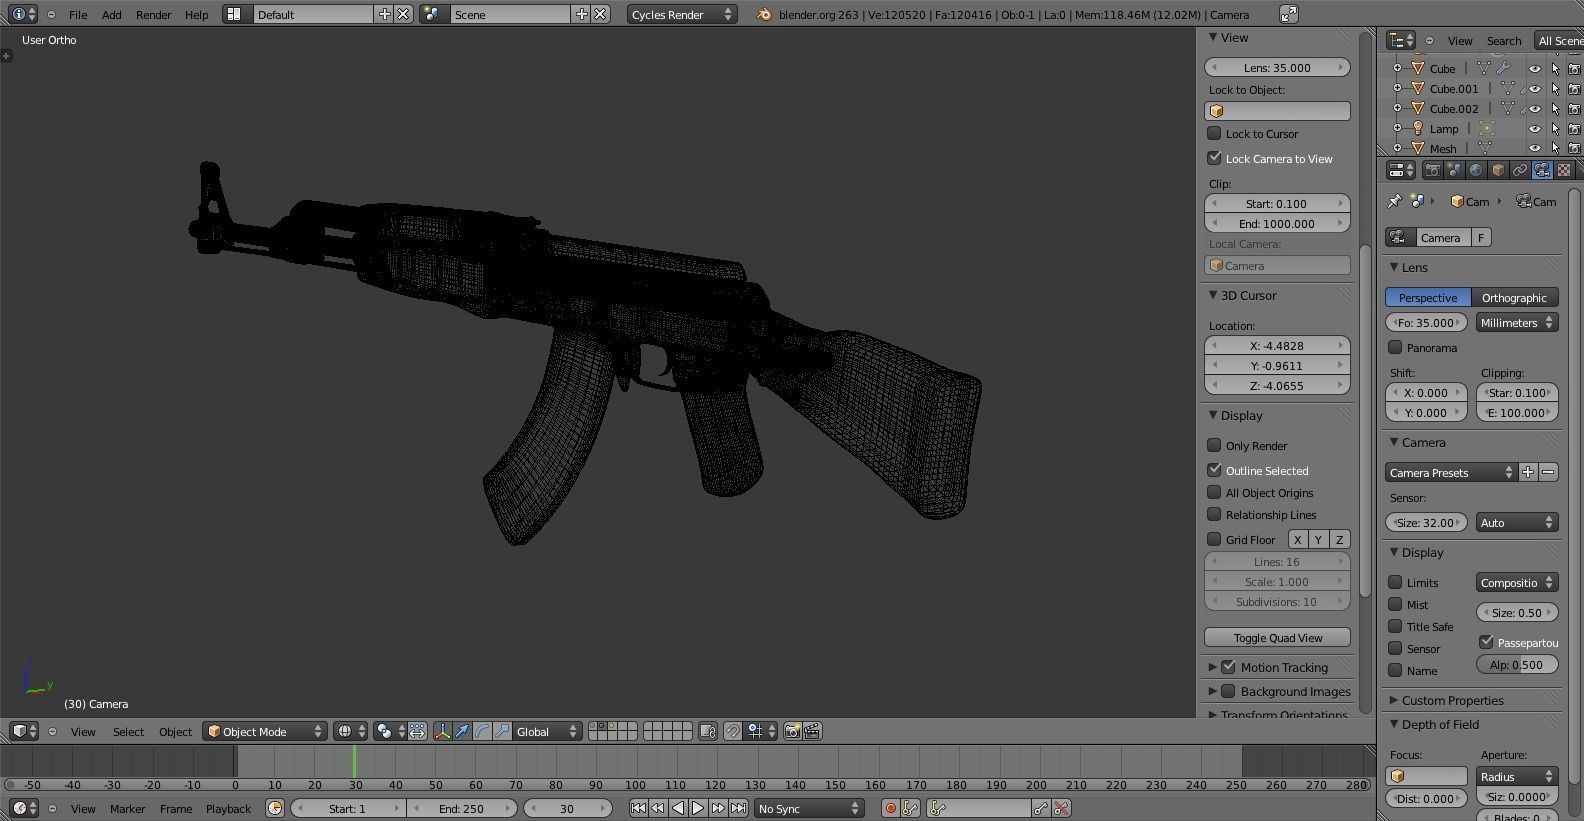Screen dimensions: 1584x821
Task: Enable All Object Origins checkbox
Action: coord(1214,492)
